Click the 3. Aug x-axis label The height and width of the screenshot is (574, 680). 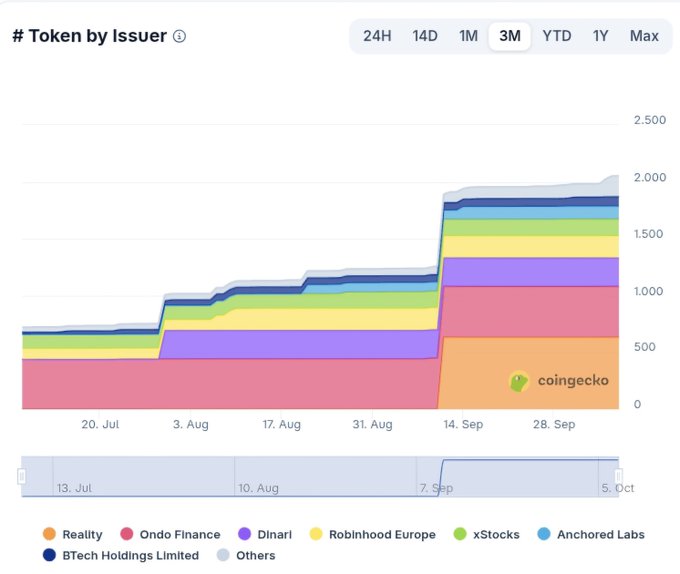pos(191,424)
